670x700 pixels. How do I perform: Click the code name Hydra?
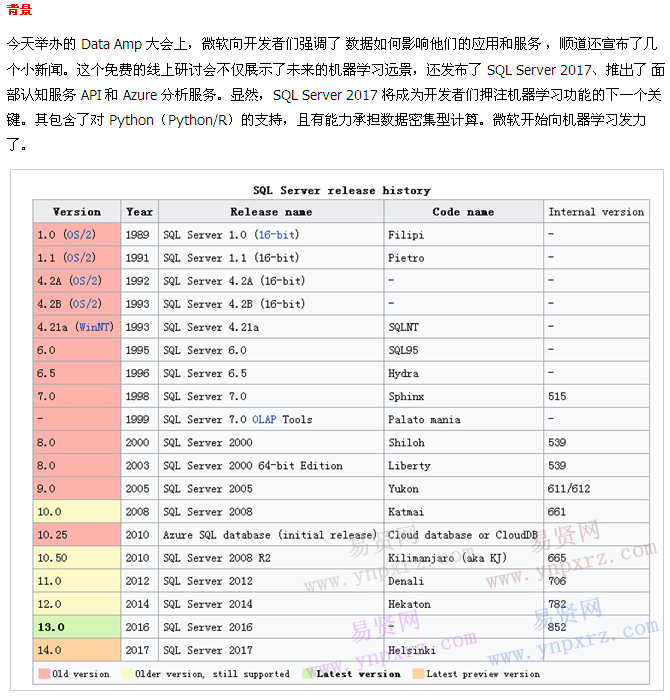click(404, 373)
